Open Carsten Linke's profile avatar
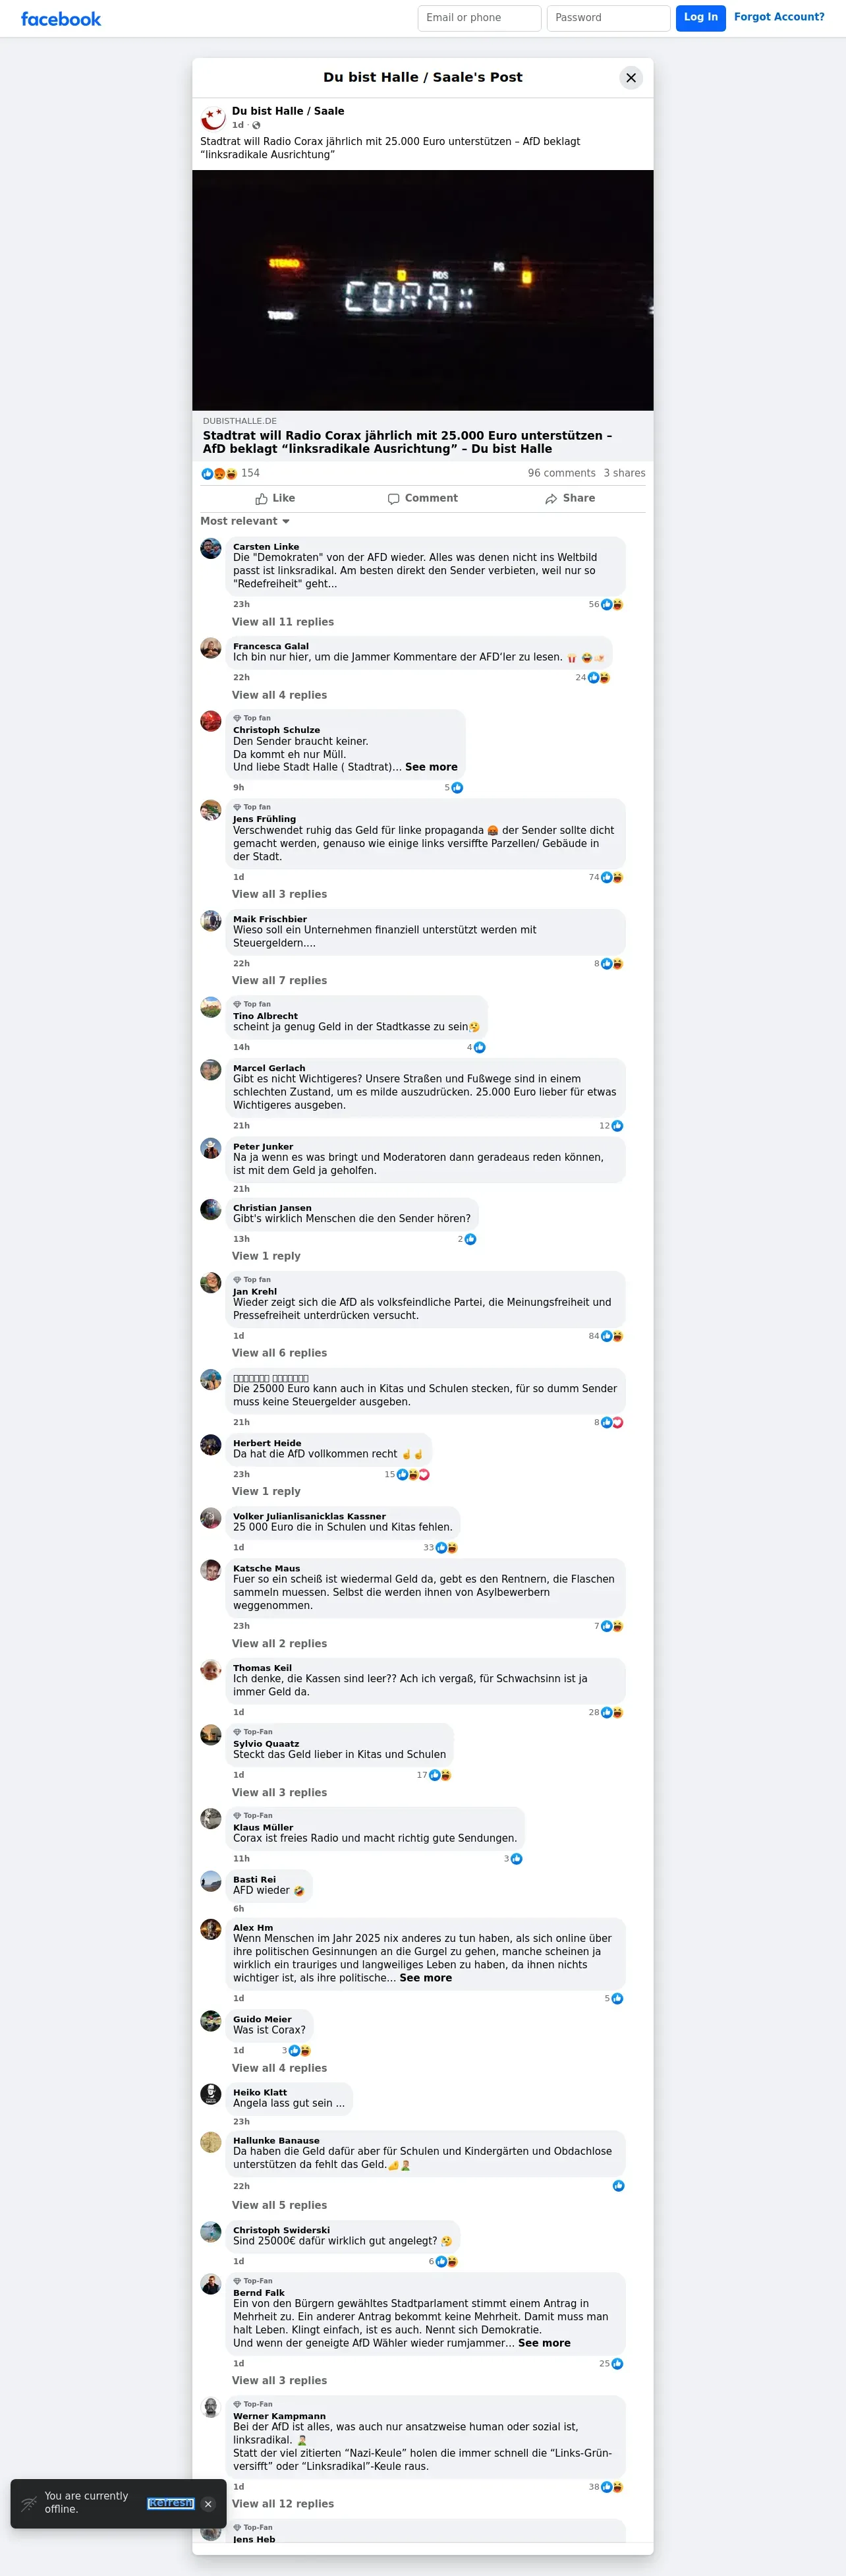The height and width of the screenshot is (2576, 846). [x=211, y=548]
